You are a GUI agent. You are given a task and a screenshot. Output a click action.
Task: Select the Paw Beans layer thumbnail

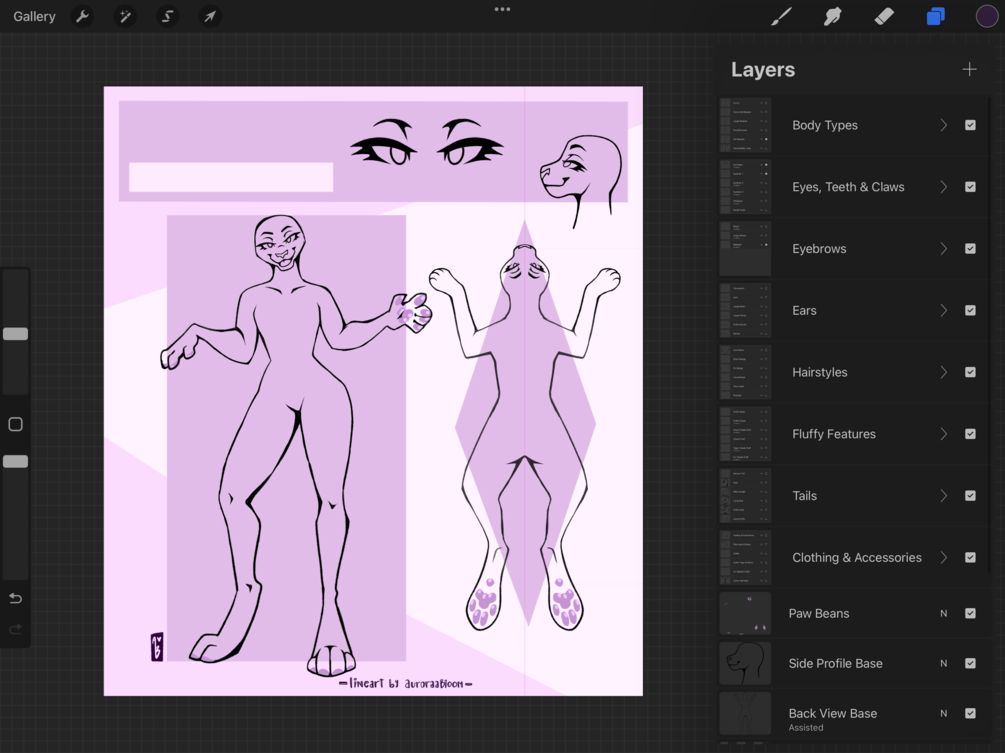coord(745,613)
